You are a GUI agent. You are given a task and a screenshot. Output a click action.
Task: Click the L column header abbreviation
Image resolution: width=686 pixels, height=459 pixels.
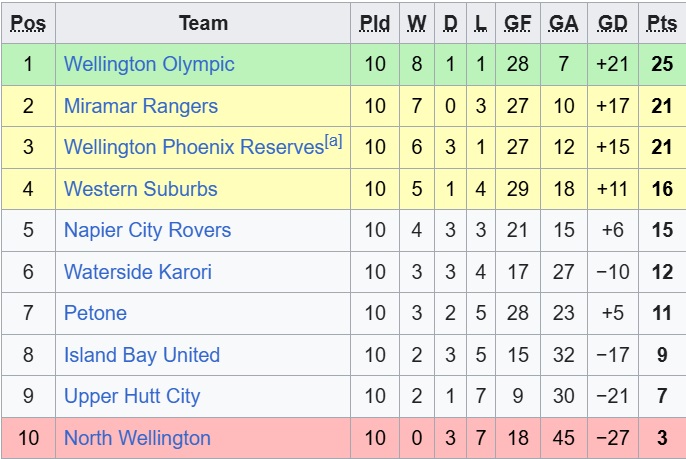tap(483, 23)
